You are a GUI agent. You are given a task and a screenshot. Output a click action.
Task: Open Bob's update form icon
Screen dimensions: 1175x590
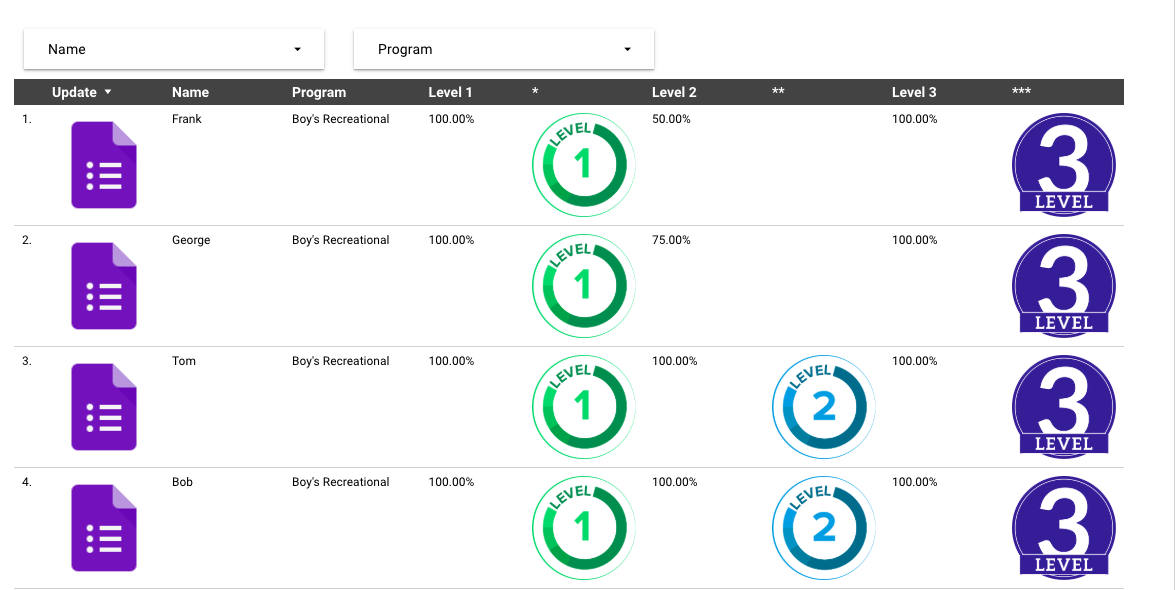[103, 527]
